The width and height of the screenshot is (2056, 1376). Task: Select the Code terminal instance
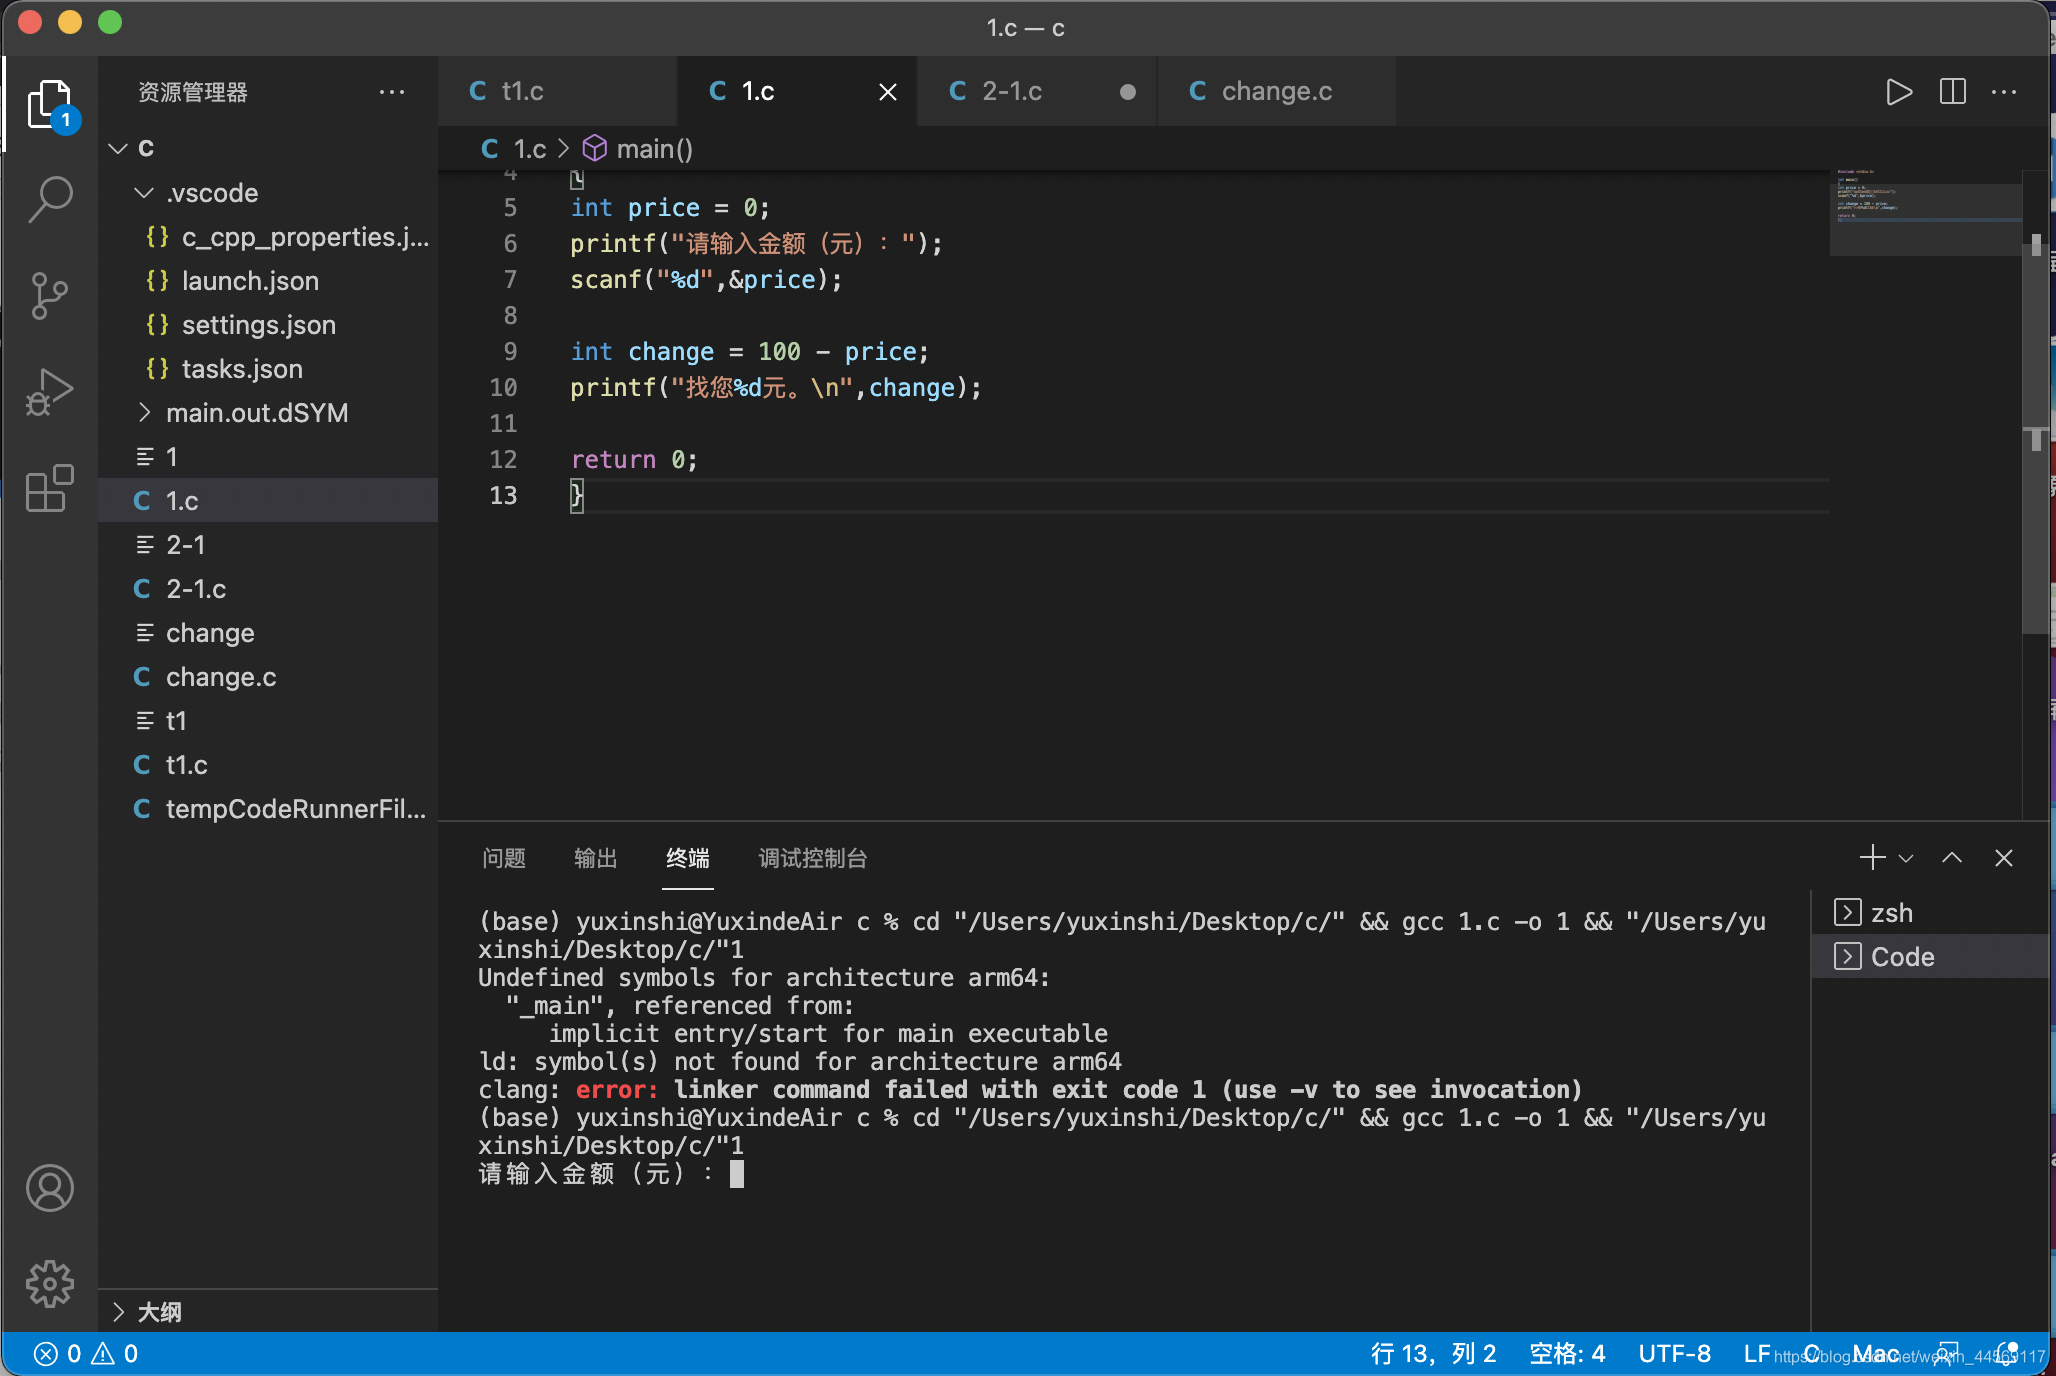click(x=1930, y=956)
